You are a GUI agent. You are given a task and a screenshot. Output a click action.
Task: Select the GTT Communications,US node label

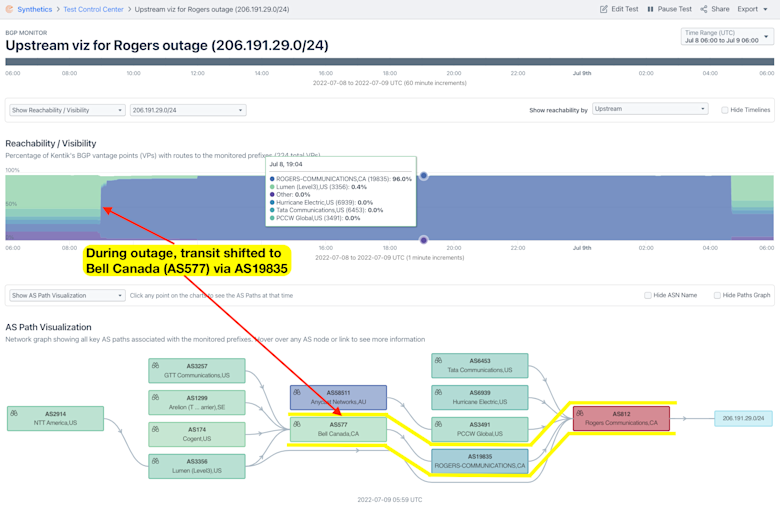point(197,375)
